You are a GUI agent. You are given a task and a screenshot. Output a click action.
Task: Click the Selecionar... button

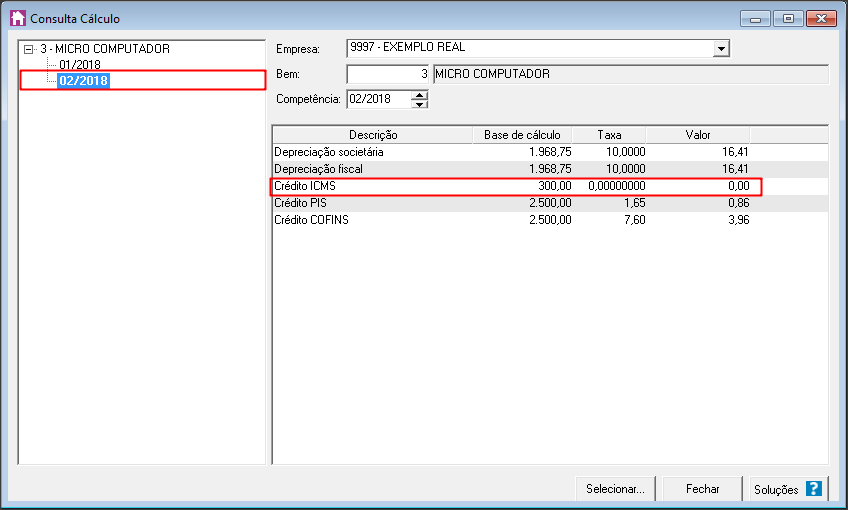[615, 489]
